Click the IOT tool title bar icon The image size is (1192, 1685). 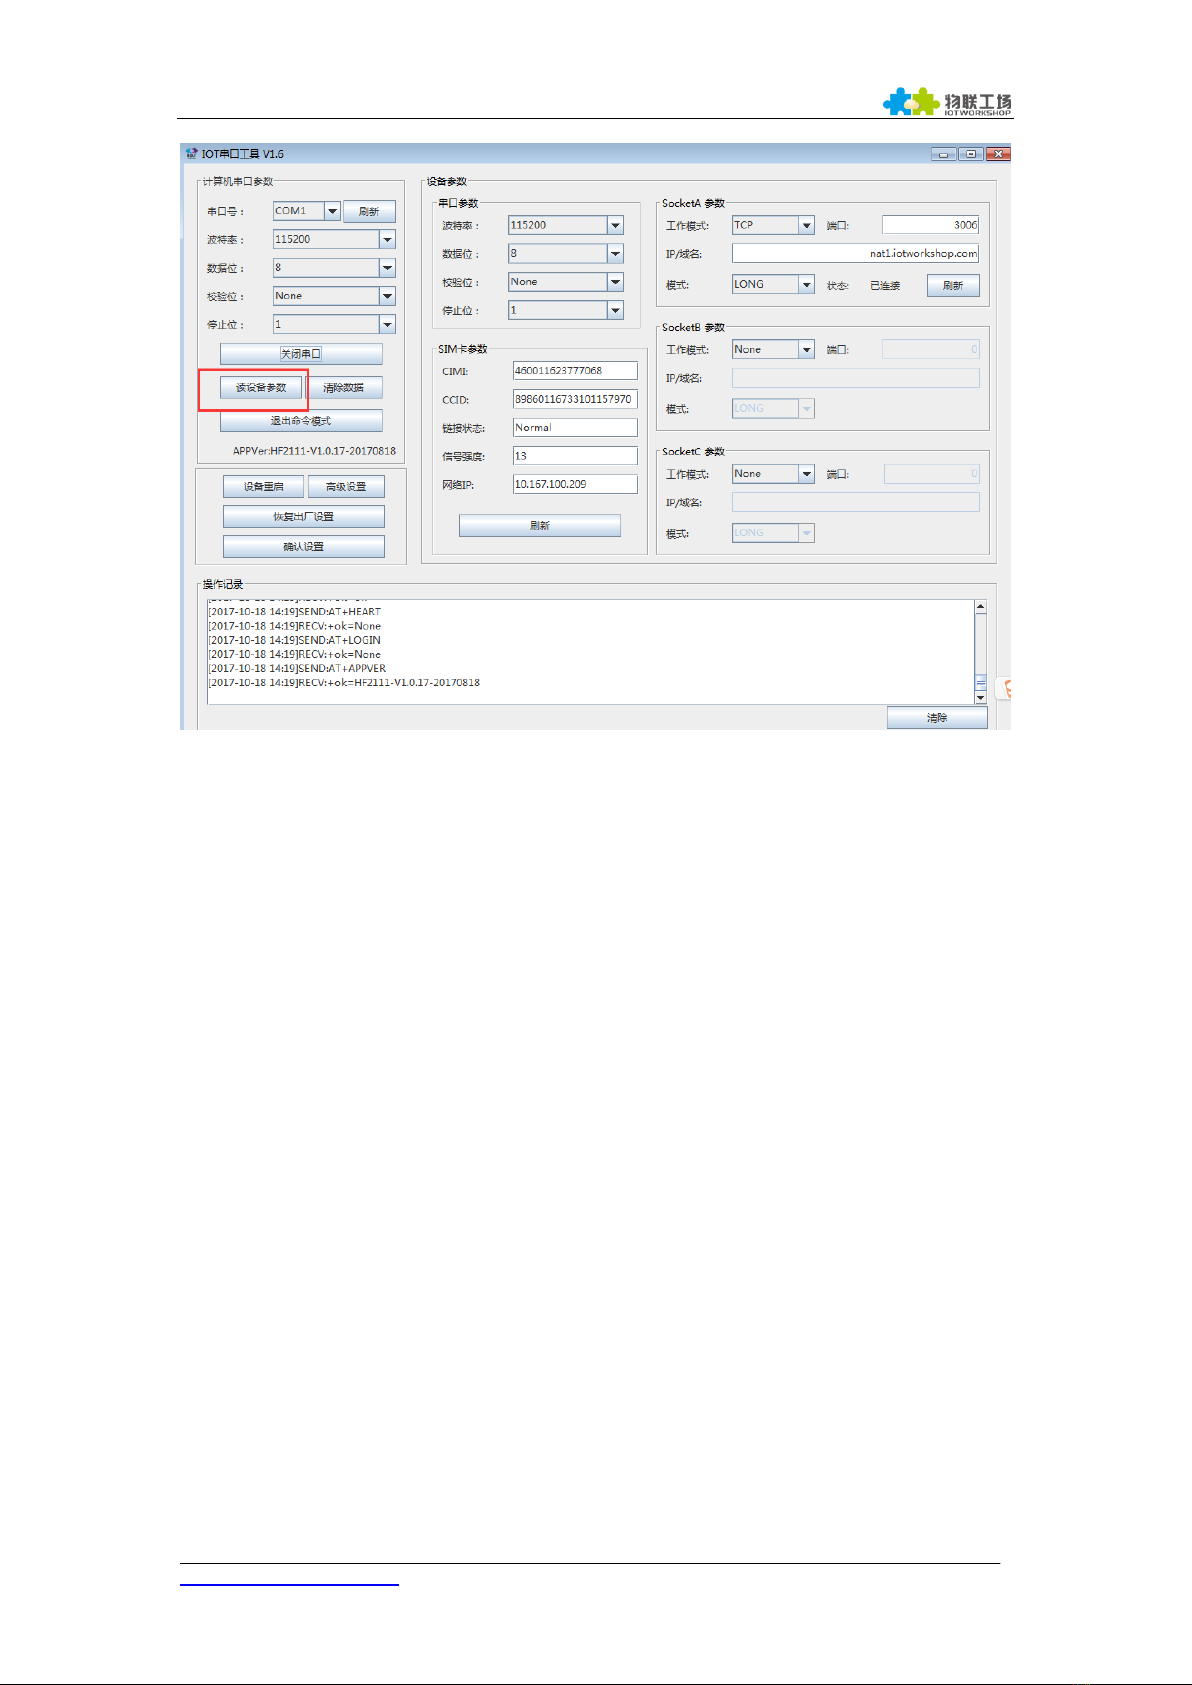click(191, 153)
